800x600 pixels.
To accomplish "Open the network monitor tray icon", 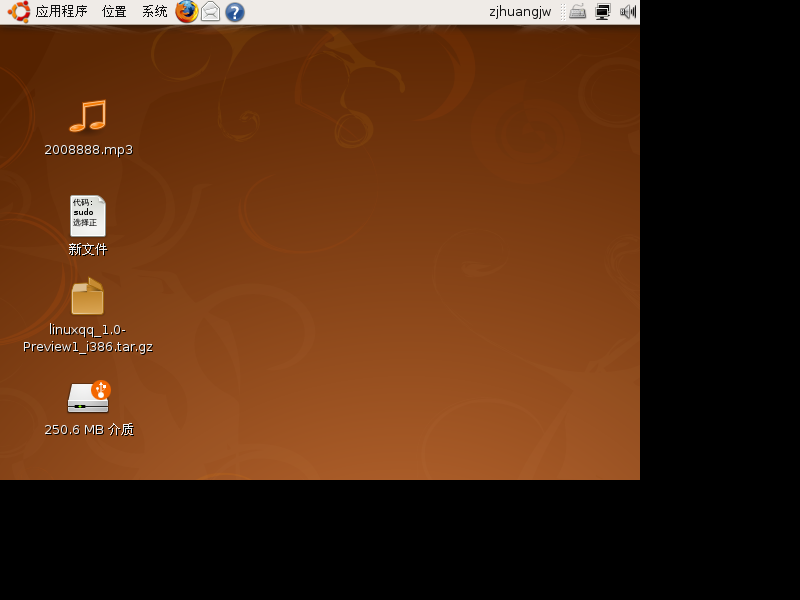I will coord(603,11).
